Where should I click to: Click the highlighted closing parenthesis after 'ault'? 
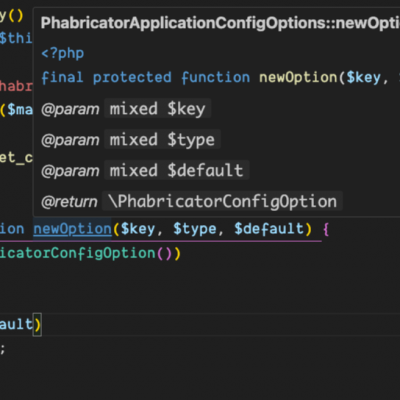coord(37,324)
